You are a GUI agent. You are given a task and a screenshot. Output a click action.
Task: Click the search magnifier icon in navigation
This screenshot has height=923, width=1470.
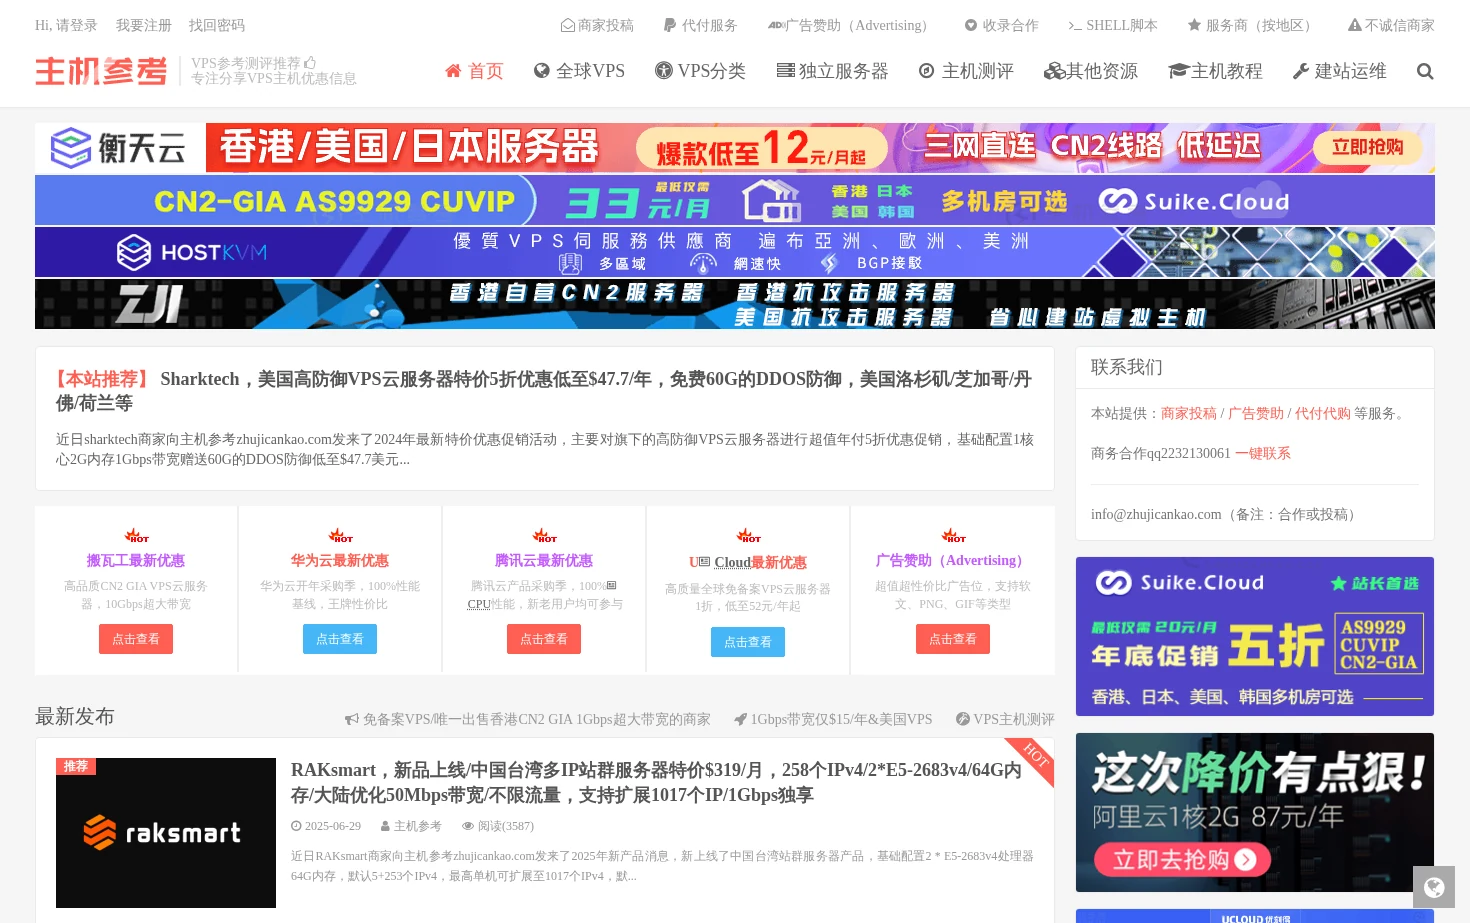[1425, 71]
